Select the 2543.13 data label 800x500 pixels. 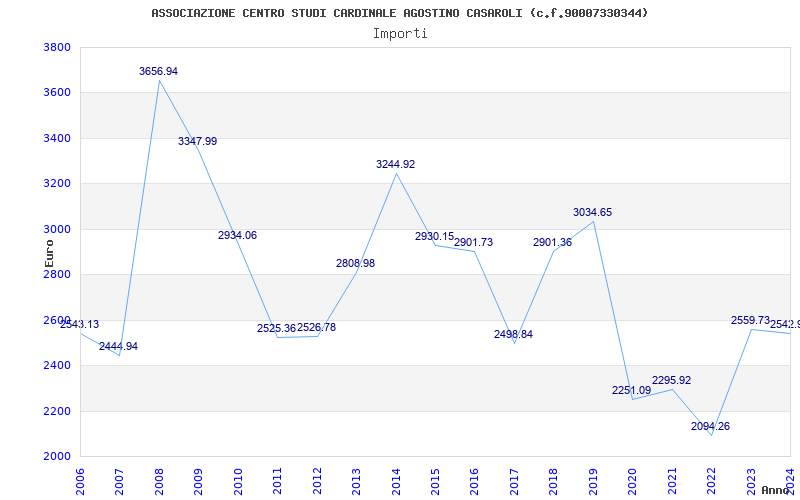point(79,324)
